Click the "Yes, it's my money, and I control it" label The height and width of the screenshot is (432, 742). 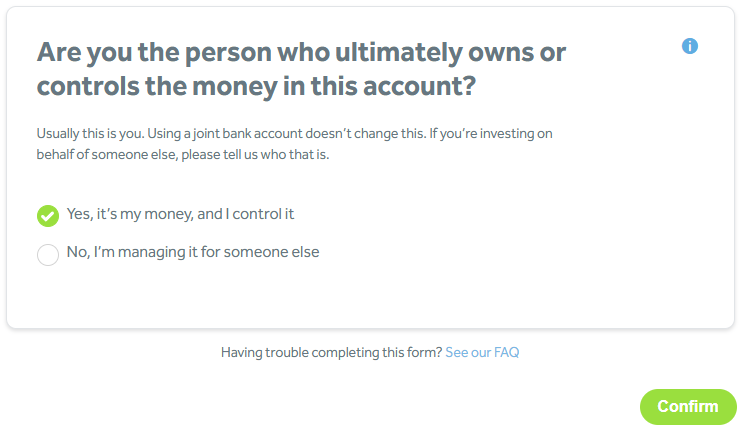click(x=180, y=214)
